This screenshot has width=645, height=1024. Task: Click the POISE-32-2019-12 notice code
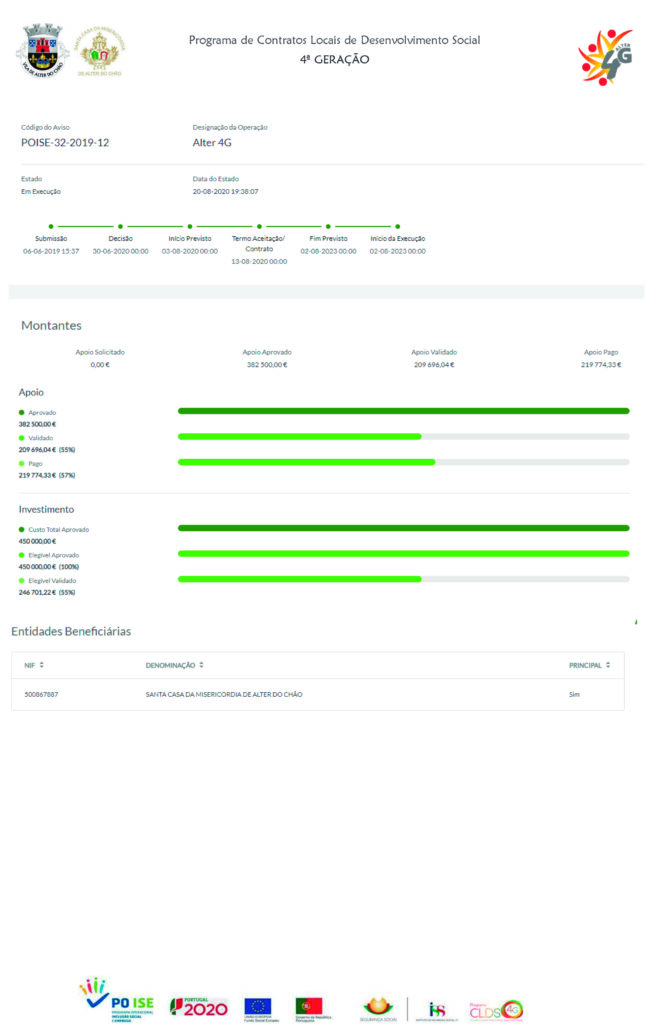[65, 143]
